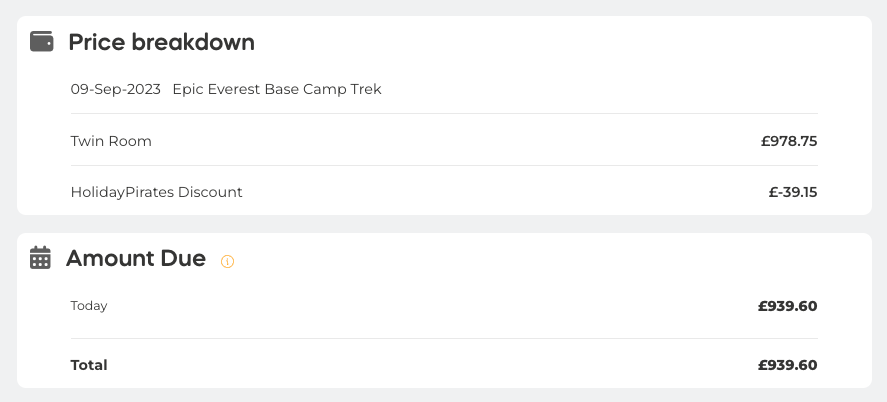Screen dimensions: 887x402
Task: Click the Epic Everest Base Camp Trek title
Action: [x=277, y=89]
